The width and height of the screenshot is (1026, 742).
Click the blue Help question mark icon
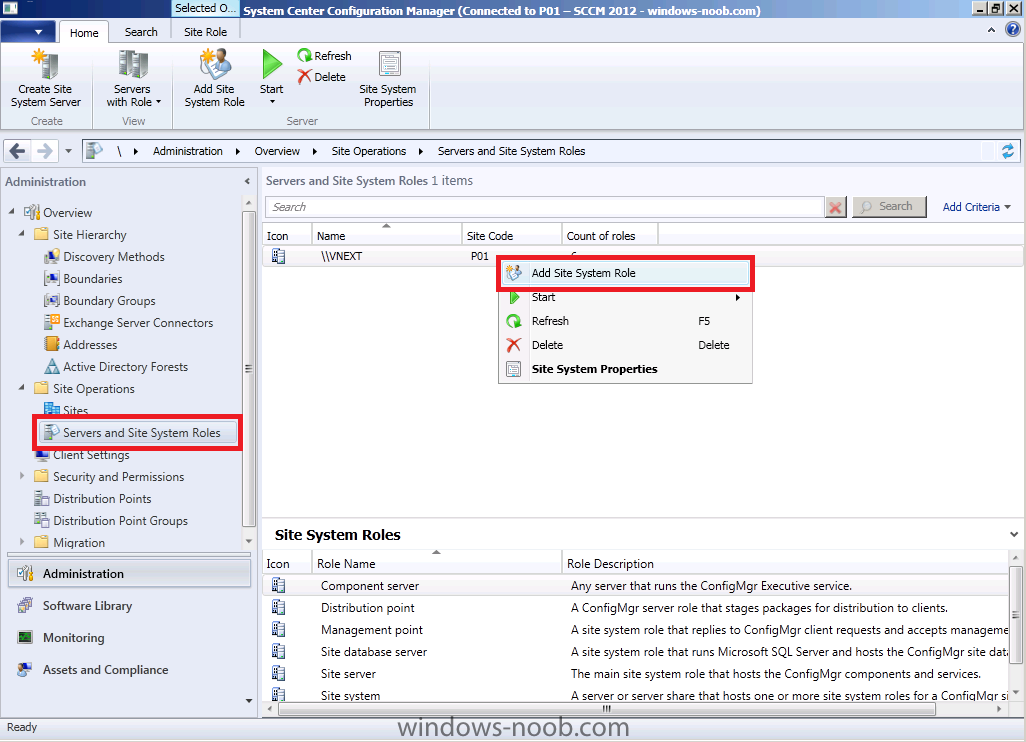[1013, 29]
